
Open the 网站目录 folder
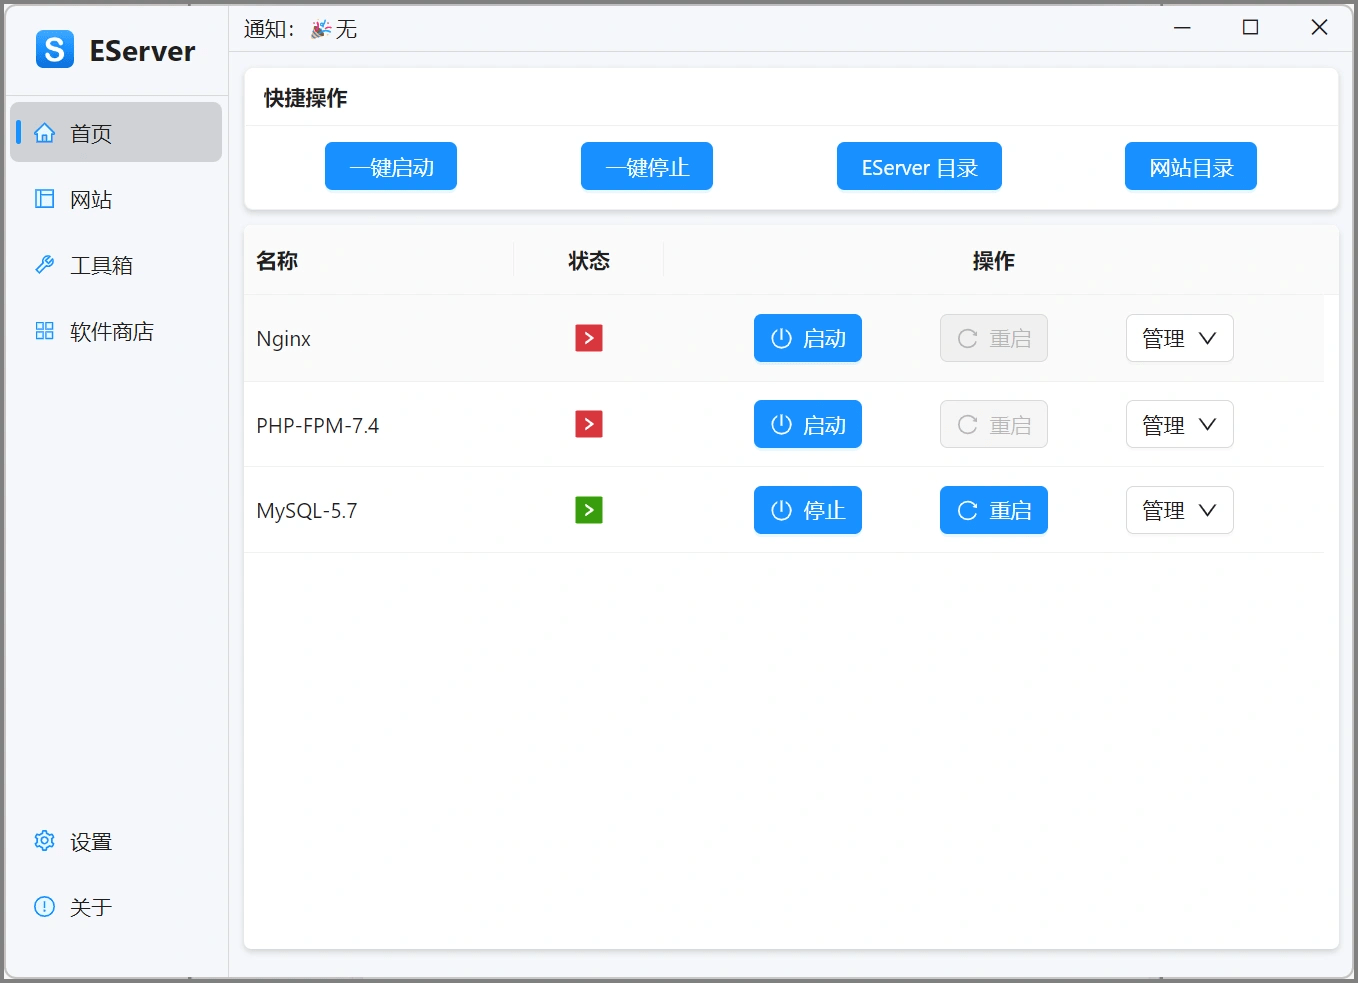[x=1191, y=166]
